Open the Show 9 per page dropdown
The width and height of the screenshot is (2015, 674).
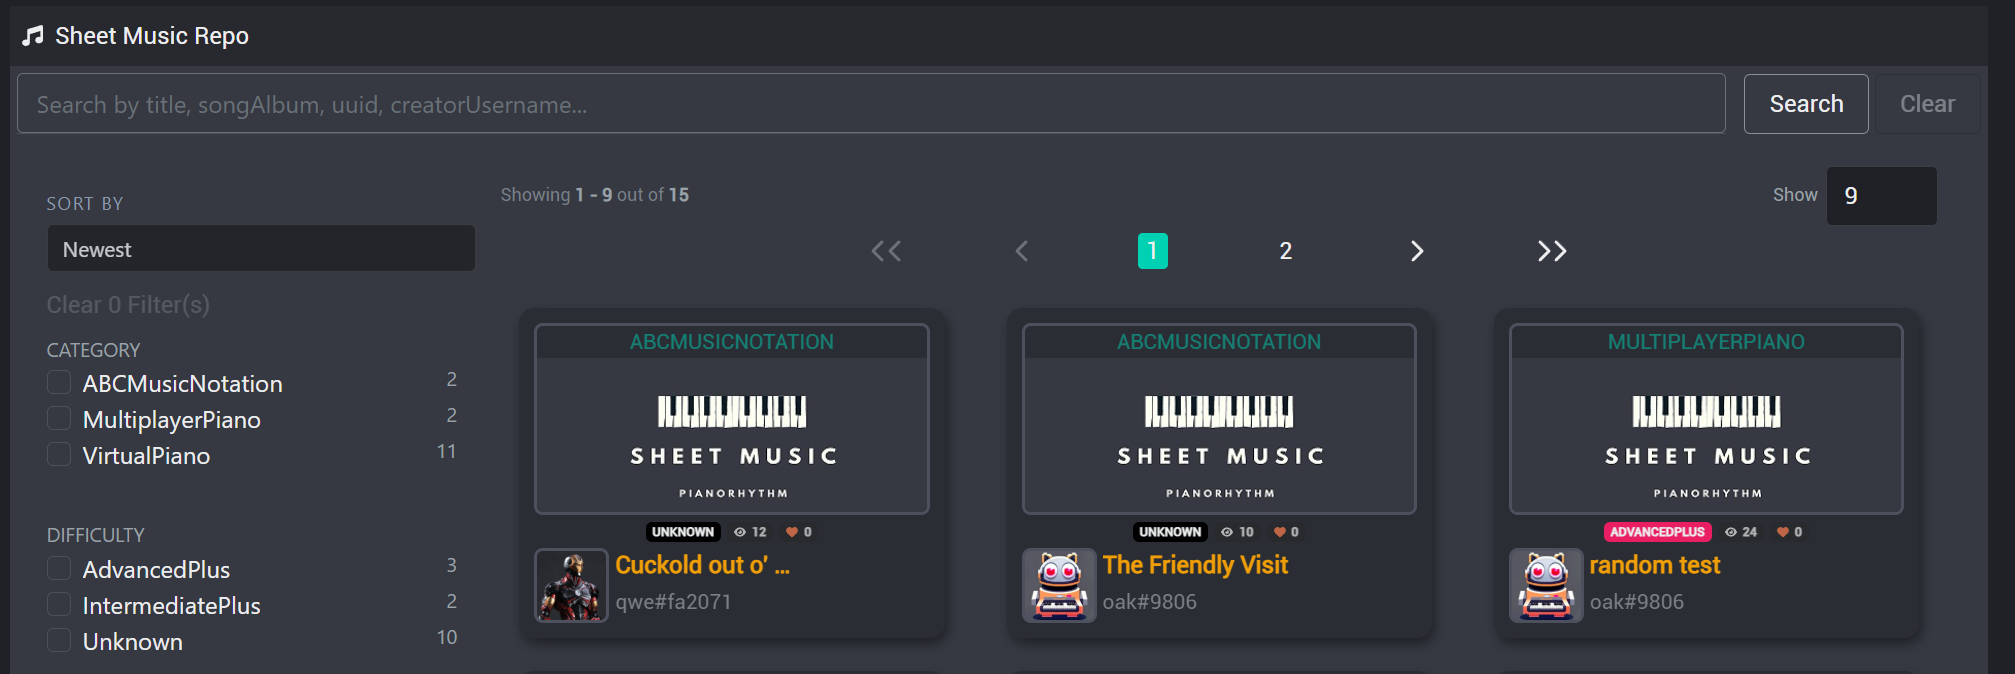(1881, 196)
